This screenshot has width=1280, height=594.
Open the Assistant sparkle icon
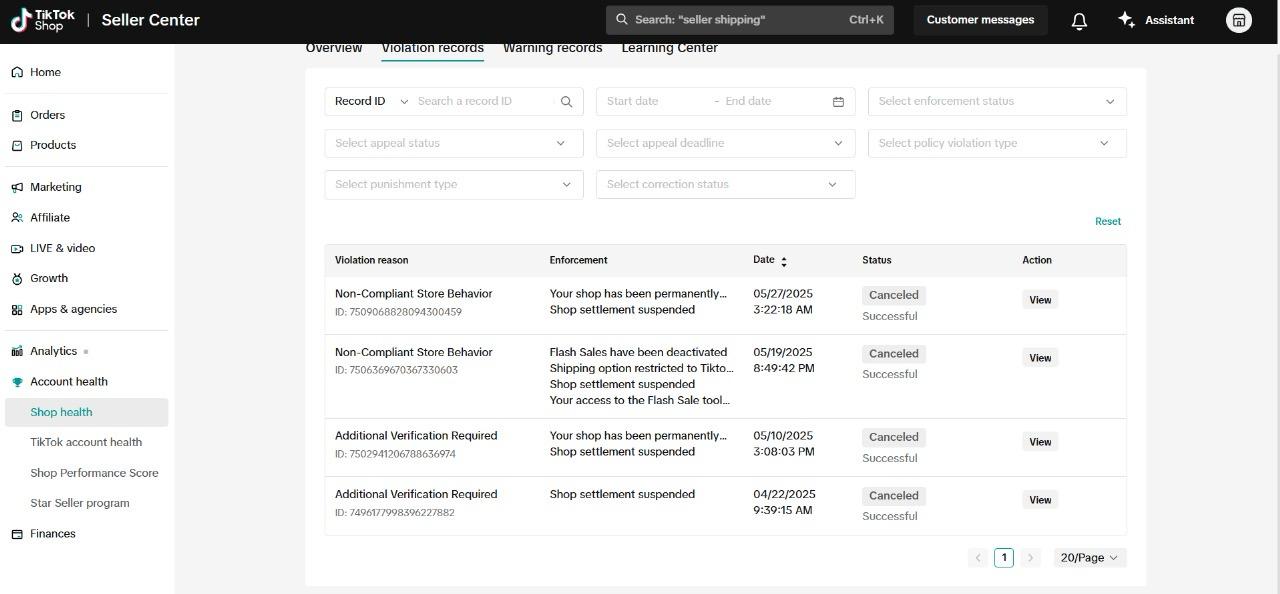click(x=1127, y=20)
